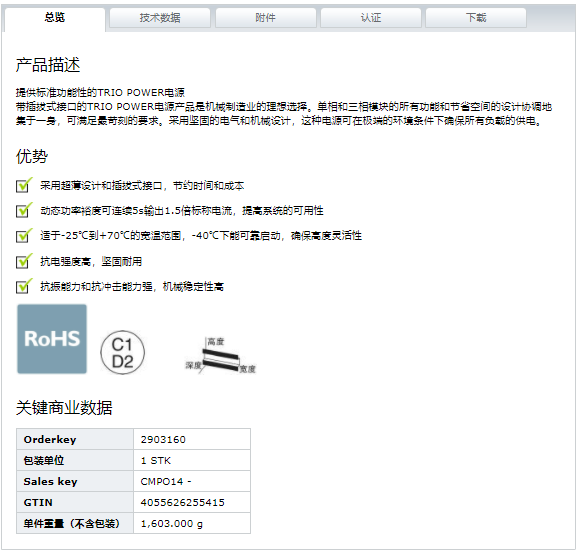This screenshot has height=552, width=578.
Task: Click the checkmark beside the high dielectric strength advantage
Action: pos(24,261)
